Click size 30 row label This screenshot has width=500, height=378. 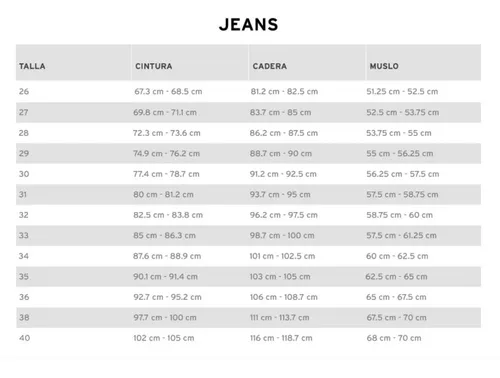click(24, 174)
